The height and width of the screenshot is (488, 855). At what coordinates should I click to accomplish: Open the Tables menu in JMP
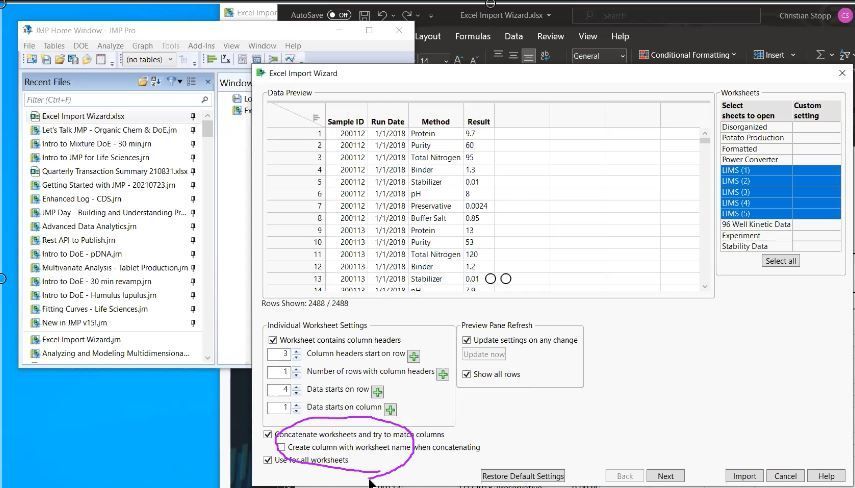click(54, 46)
